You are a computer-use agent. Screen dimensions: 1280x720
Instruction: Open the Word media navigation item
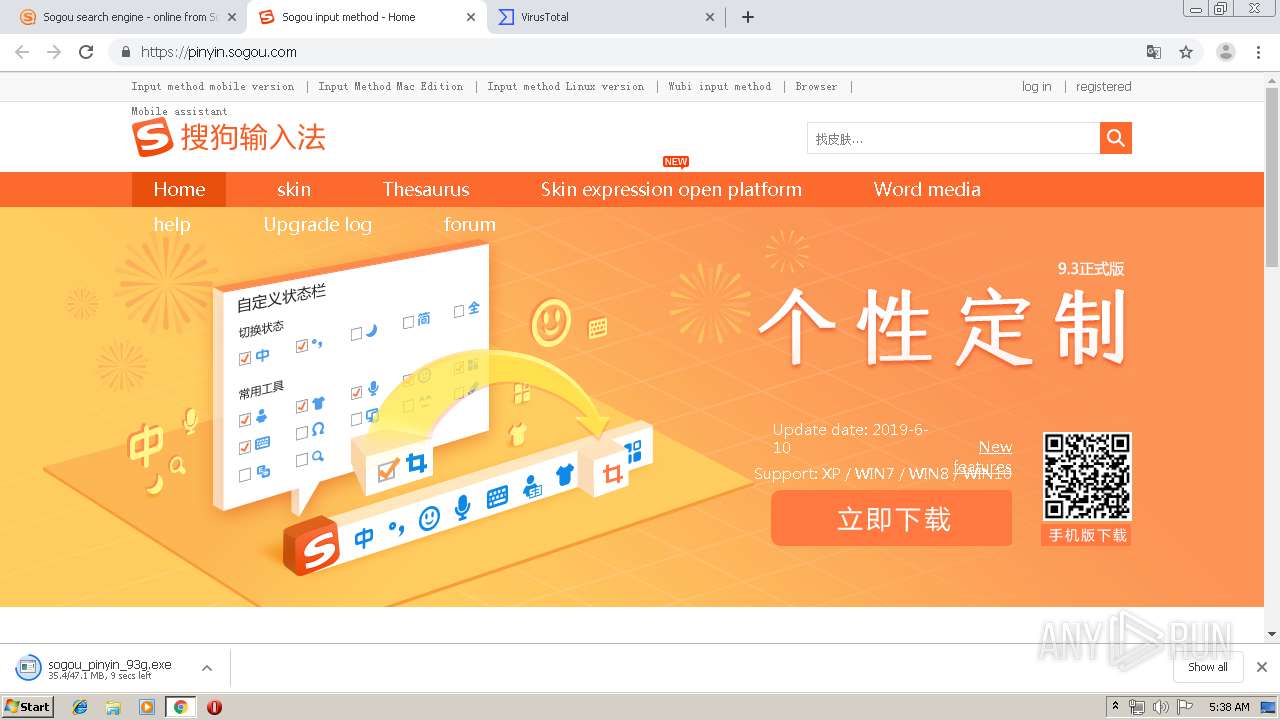pos(927,189)
